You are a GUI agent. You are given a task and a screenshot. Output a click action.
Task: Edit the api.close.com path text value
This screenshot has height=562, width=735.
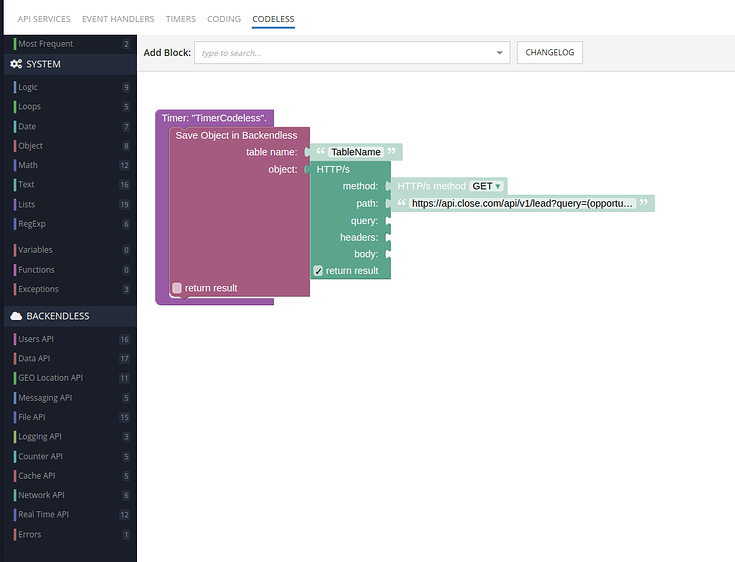(x=522, y=203)
